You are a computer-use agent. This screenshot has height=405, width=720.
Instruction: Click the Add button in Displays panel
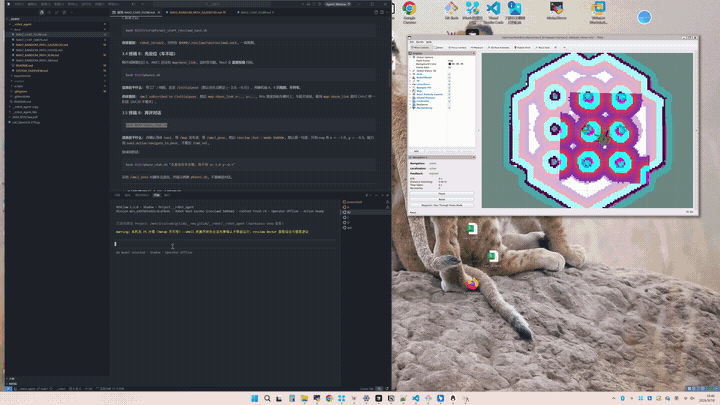tap(416, 151)
